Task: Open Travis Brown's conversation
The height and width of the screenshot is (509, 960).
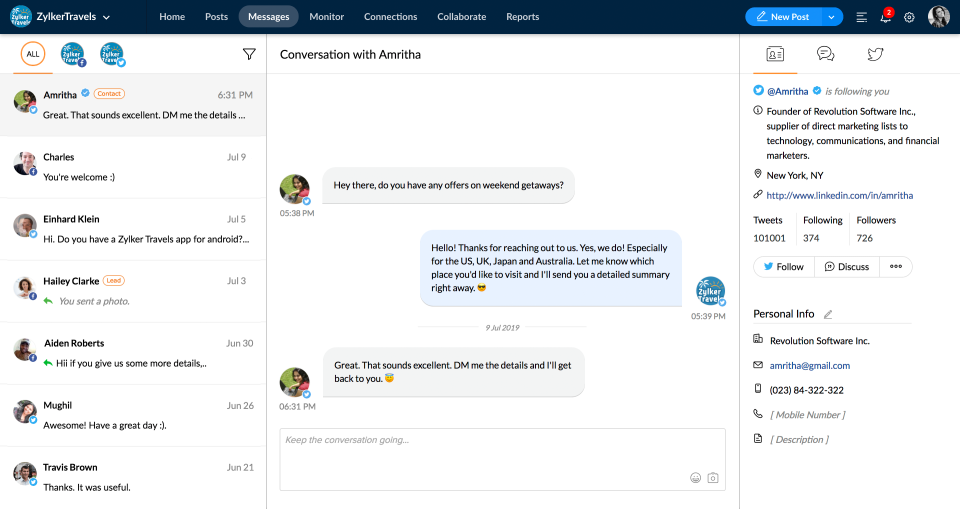Action: (x=133, y=477)
